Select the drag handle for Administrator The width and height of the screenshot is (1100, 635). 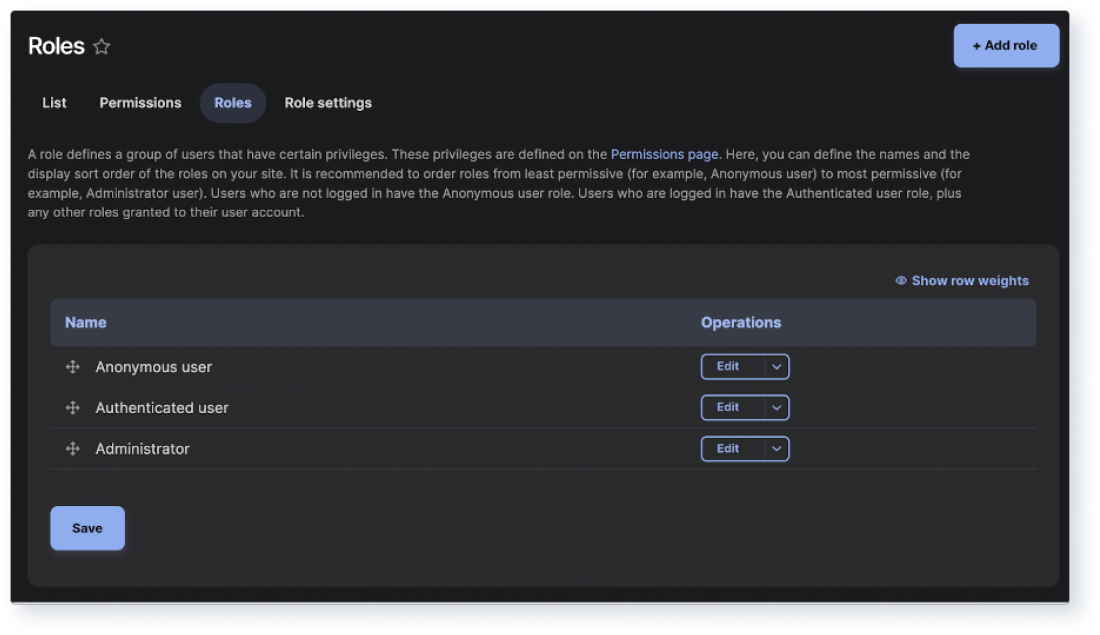click(71, 448)
